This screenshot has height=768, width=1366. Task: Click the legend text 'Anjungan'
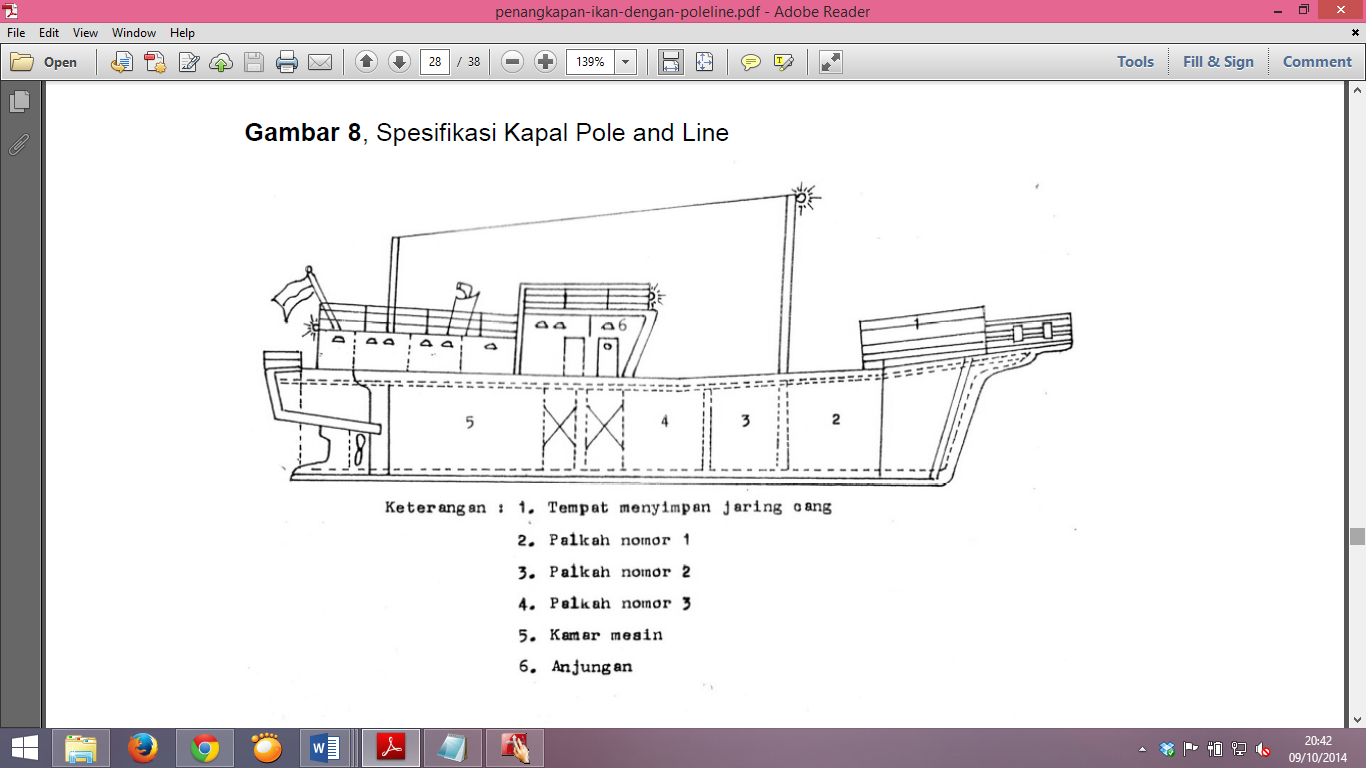[592, 667]
